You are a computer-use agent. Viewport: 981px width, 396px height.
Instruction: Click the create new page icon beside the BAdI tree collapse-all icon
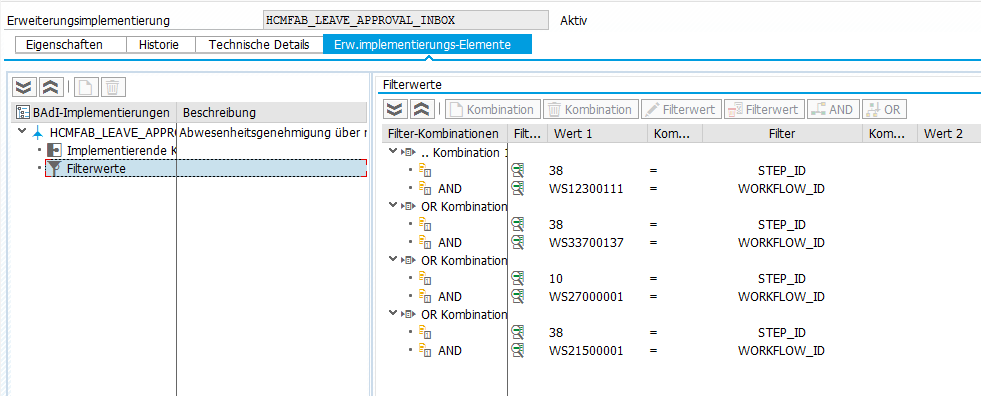click(86, 87)
